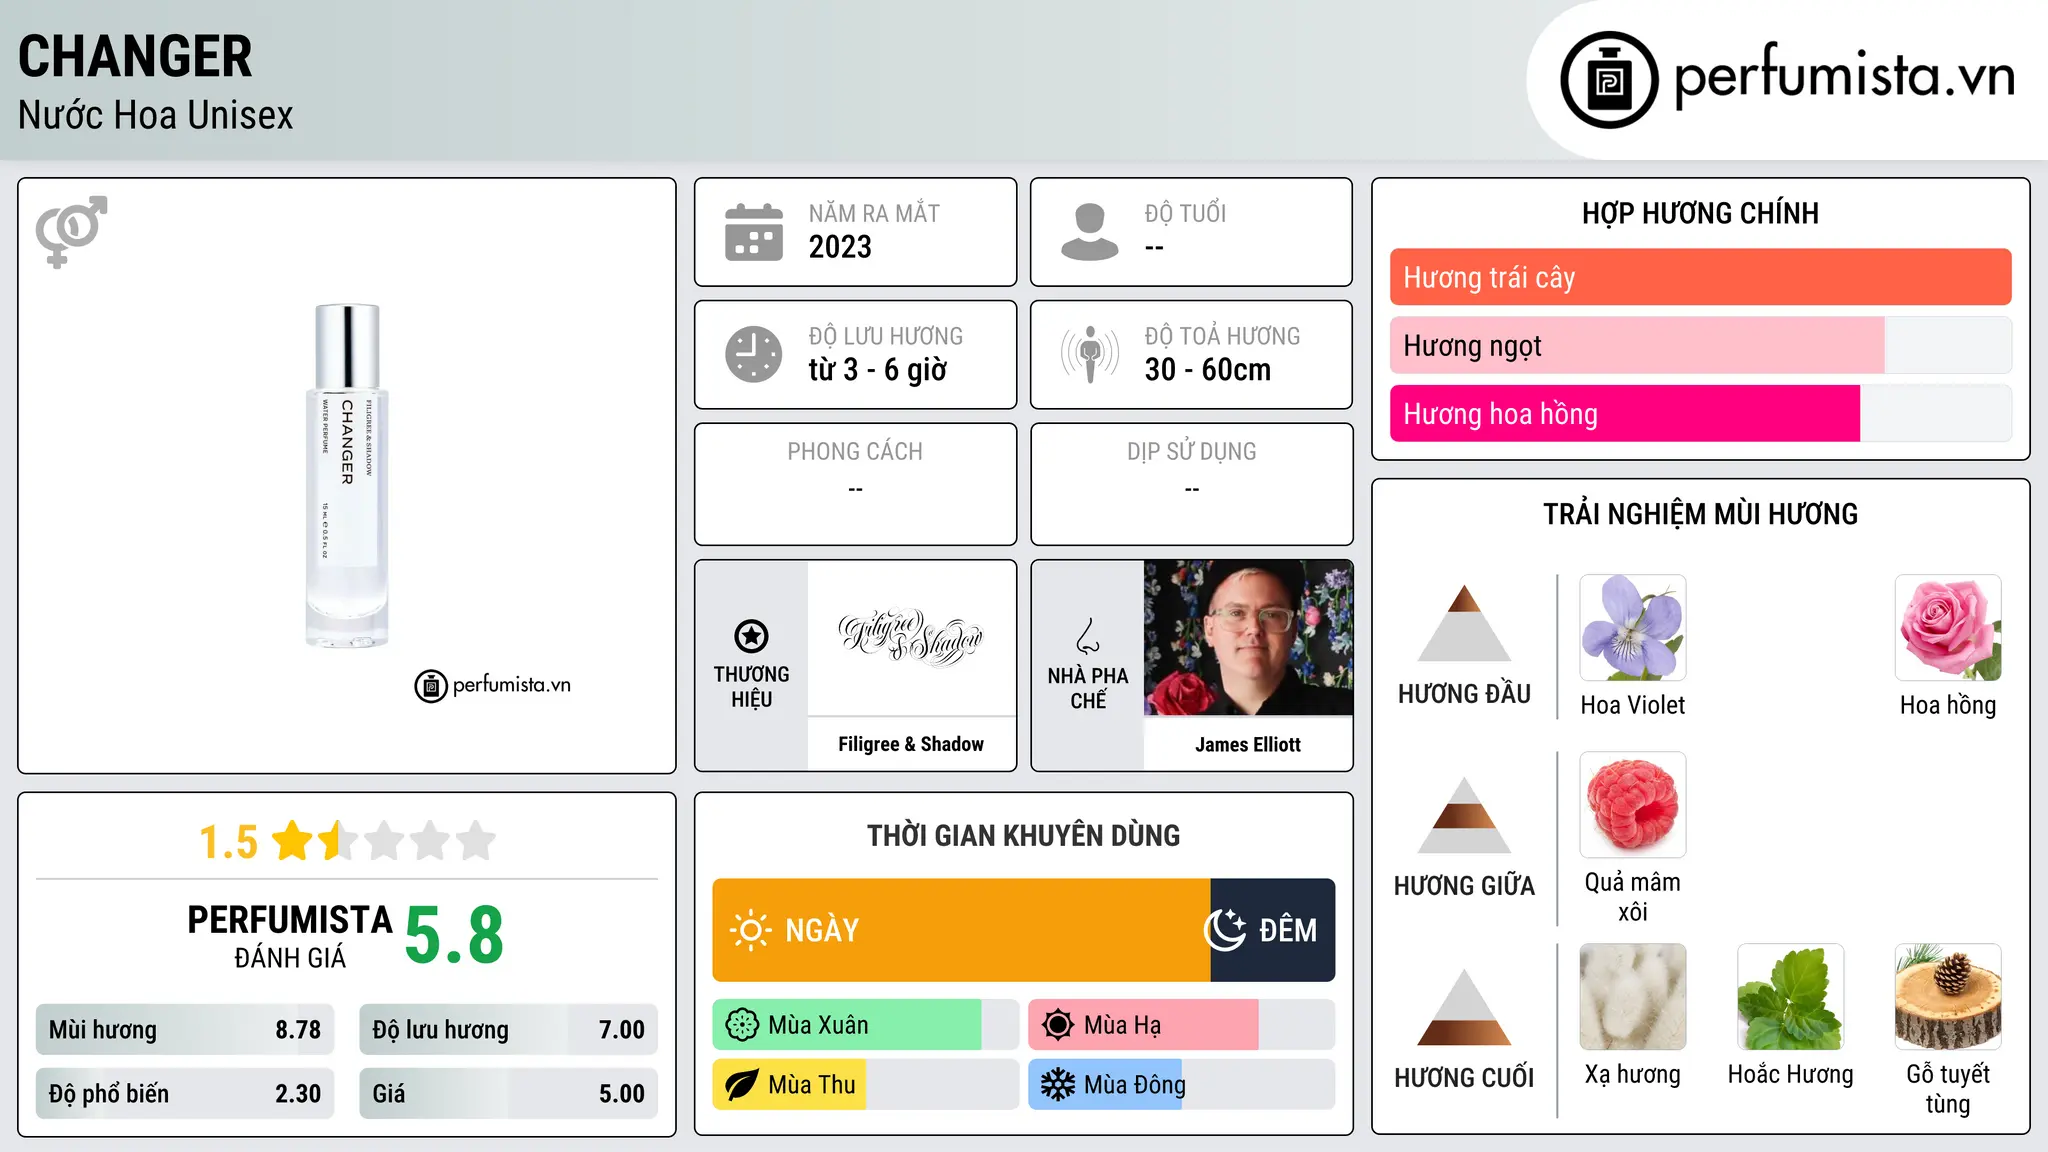Click the Hợp hương chính heading

point(1700,213)
